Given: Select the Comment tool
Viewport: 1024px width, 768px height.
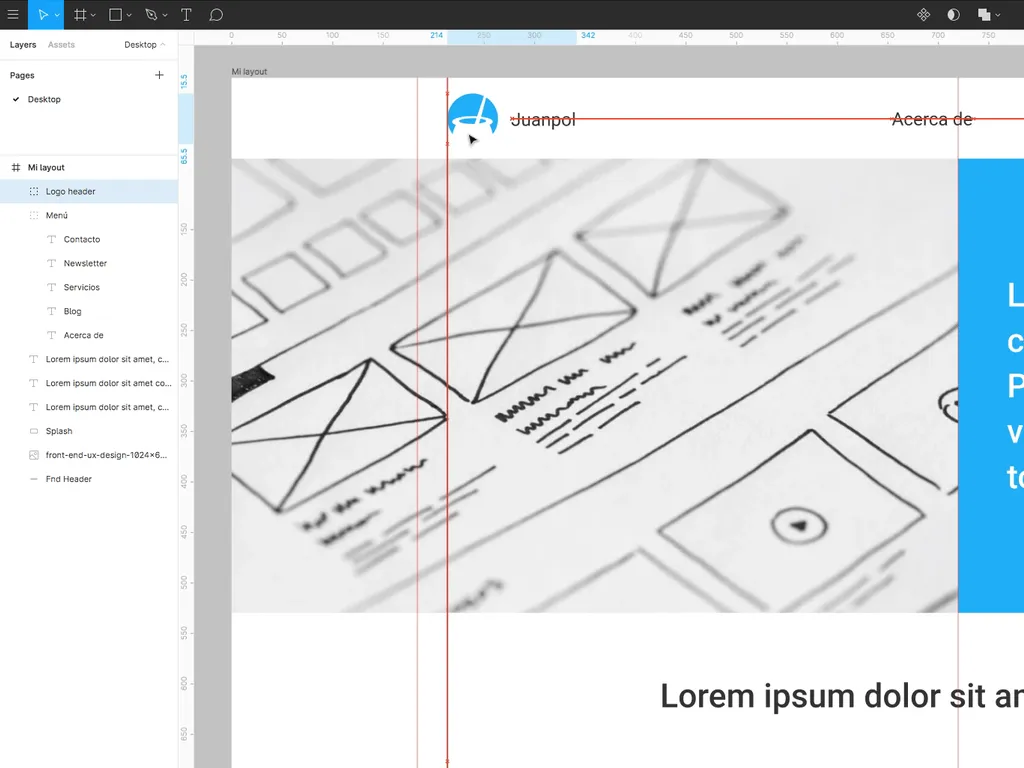Looking at the screenshot, I should (216, 14).
